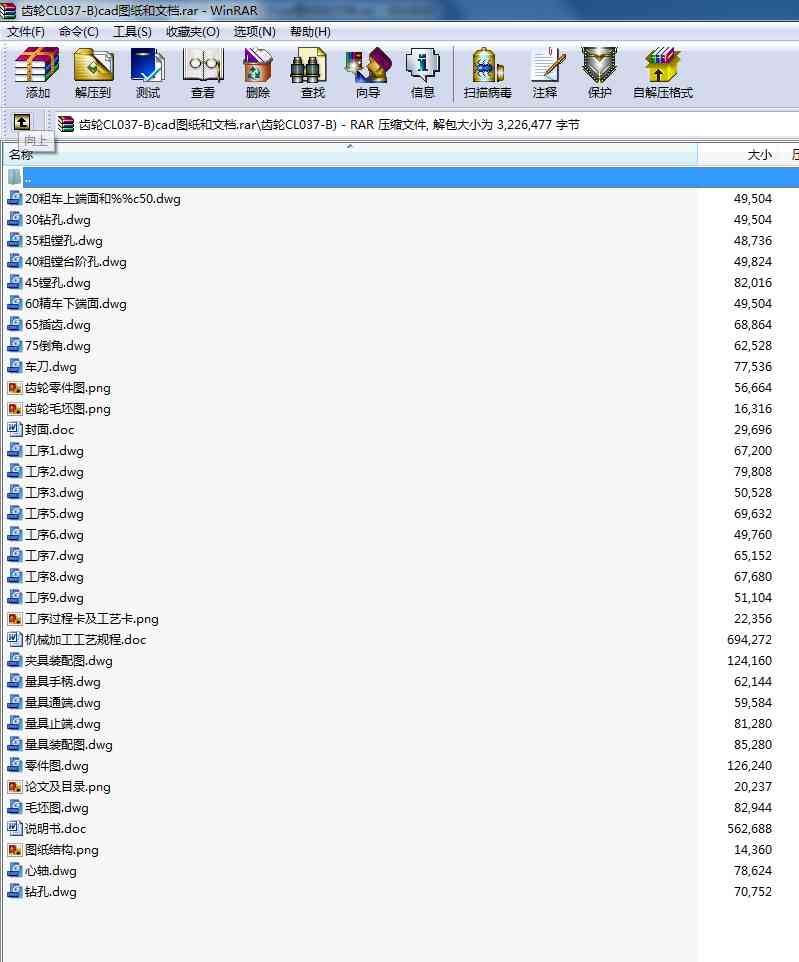Click the png icon of 论文及目录.png
Screen dimensions: 799x962
(15, 787)
